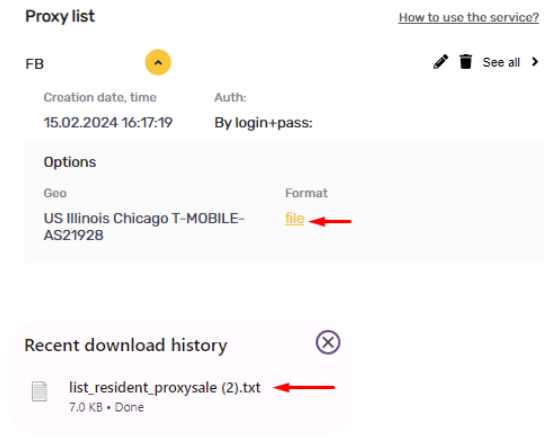The height and width of the screenshot is (447, 551).
Task: Click the Recent download history title
Action: 126,345
